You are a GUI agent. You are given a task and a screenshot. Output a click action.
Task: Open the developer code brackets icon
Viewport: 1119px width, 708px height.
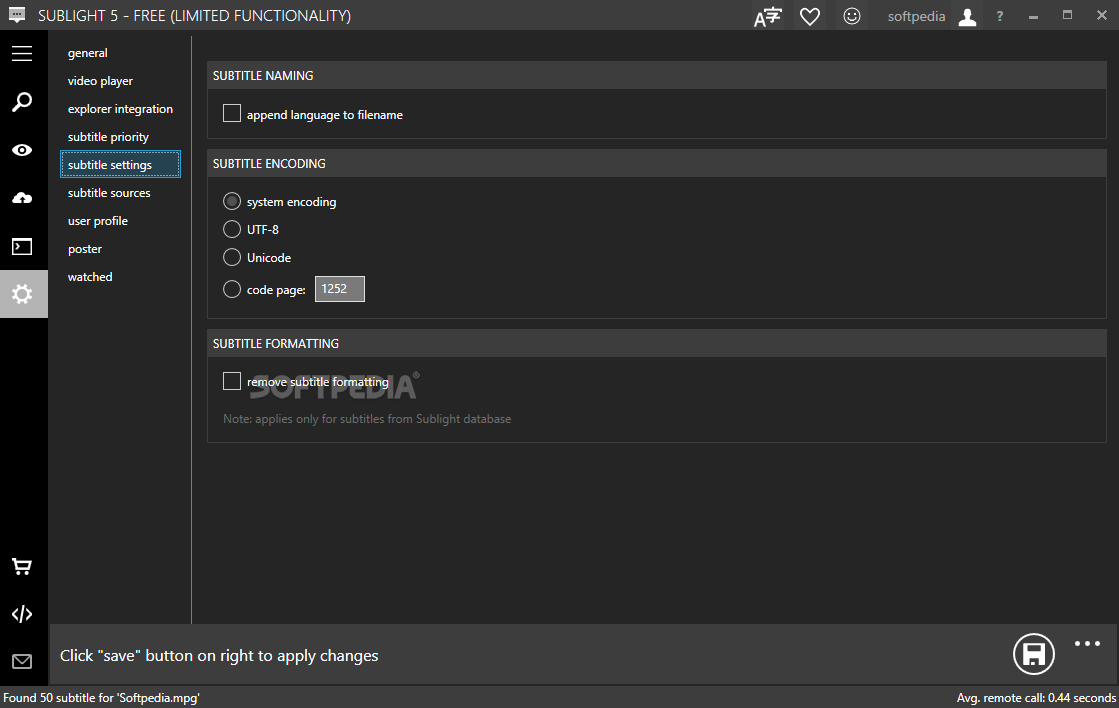tap(22, 614)
